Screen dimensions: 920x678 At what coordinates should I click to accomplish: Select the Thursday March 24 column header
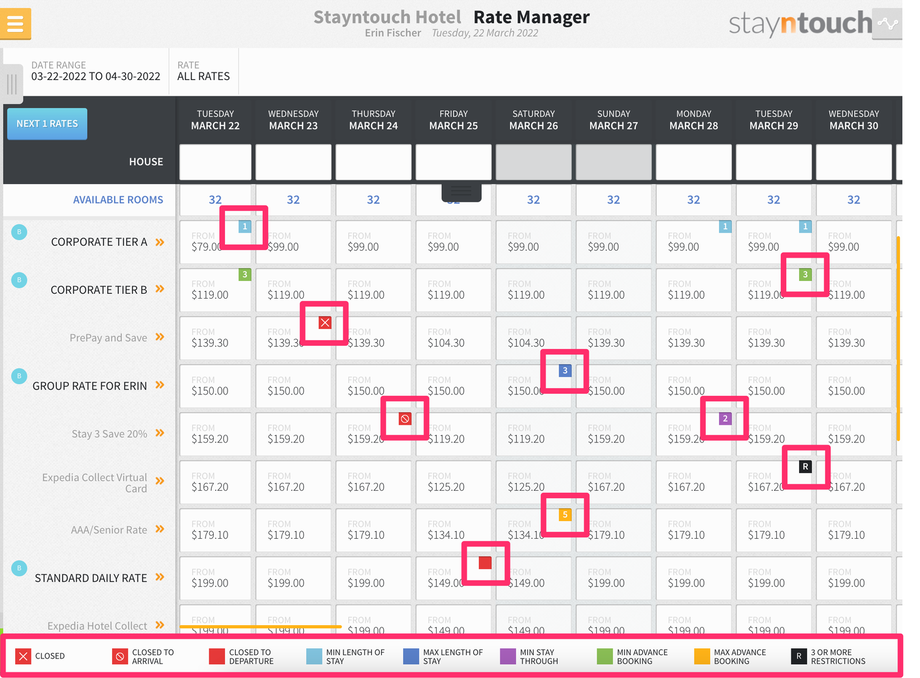(373, 120)
